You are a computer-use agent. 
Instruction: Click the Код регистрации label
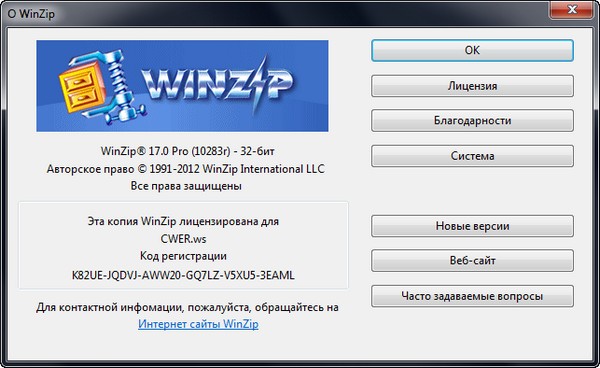[183, 256]
